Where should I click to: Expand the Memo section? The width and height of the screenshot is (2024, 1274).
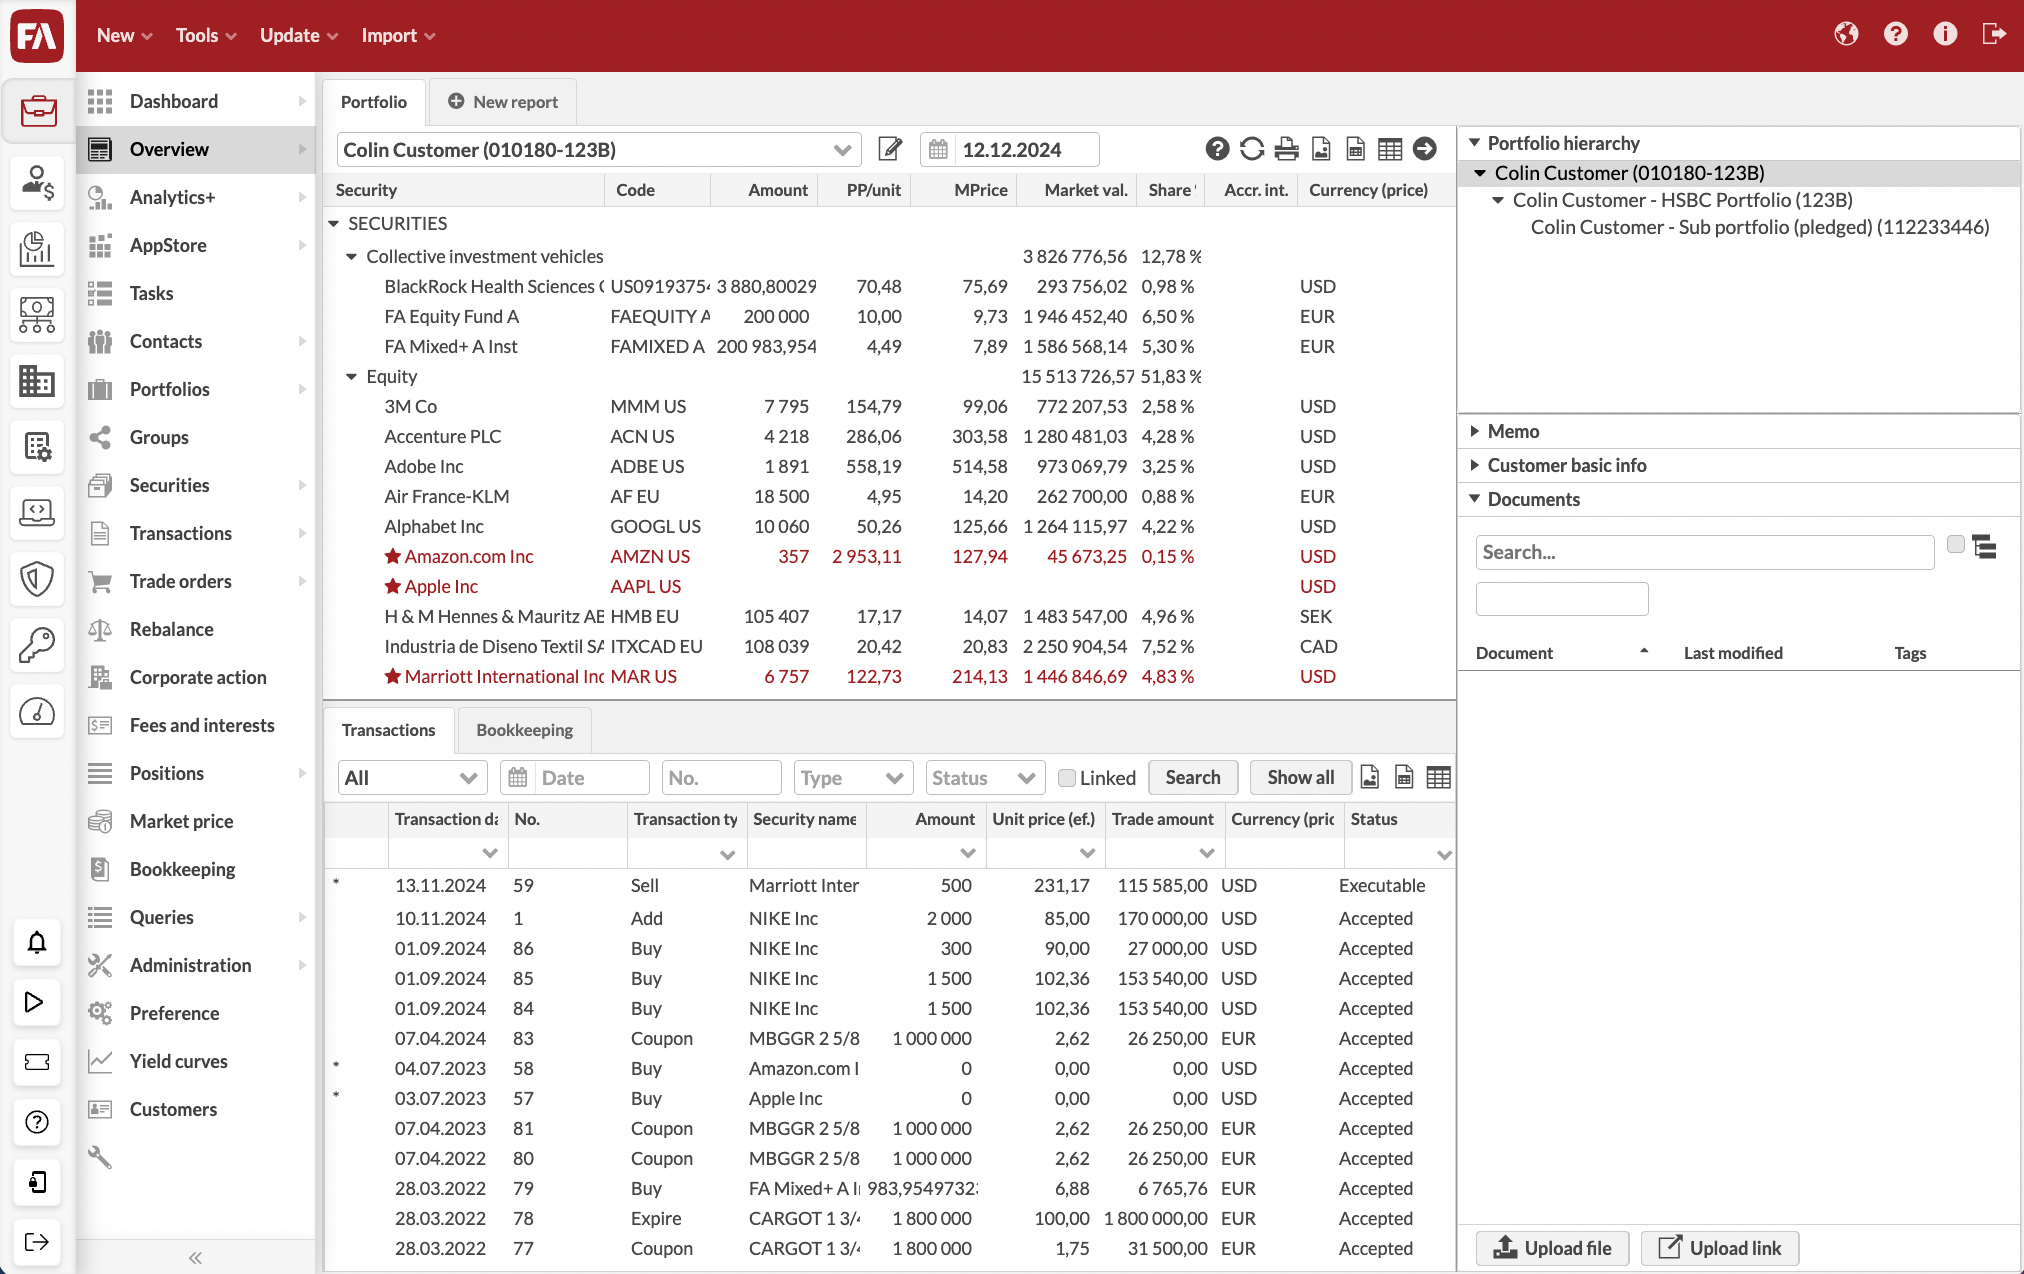[x=1475, y=431]
